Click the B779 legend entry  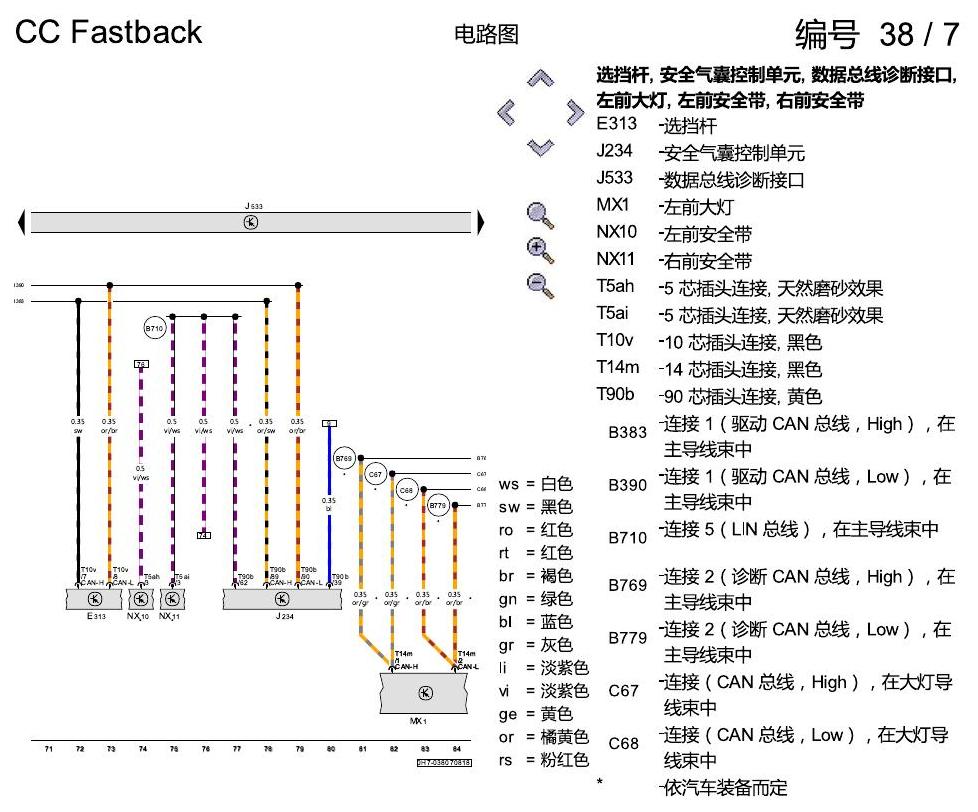tap(780, 641)
